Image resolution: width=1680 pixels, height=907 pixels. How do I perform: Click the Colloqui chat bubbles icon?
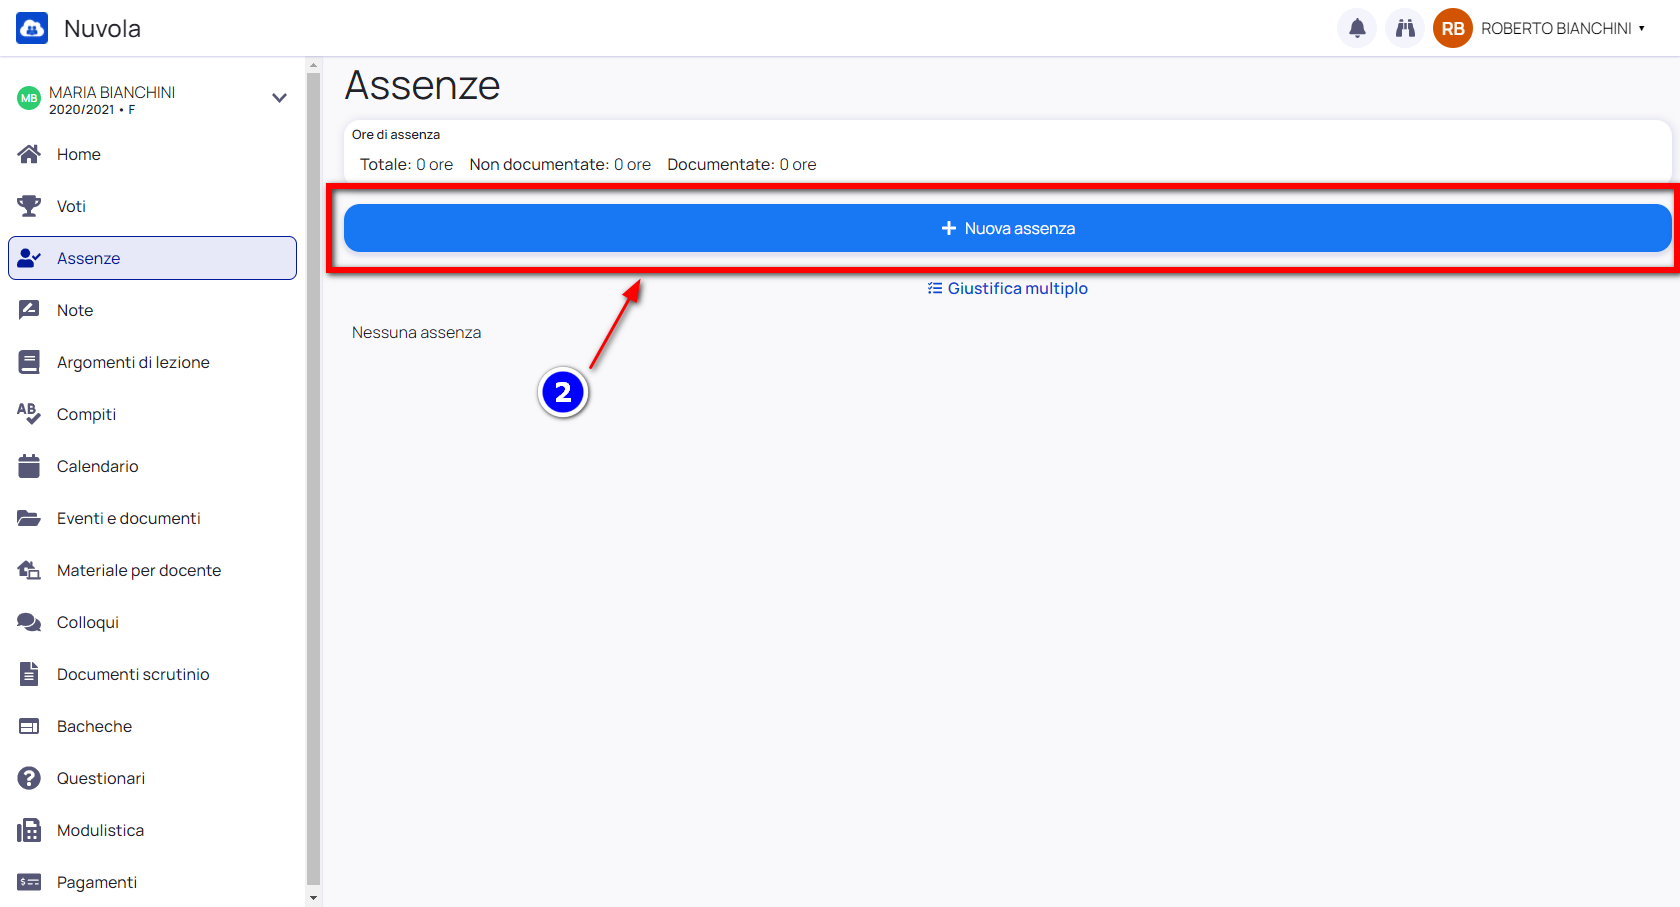tap(29, 622)
